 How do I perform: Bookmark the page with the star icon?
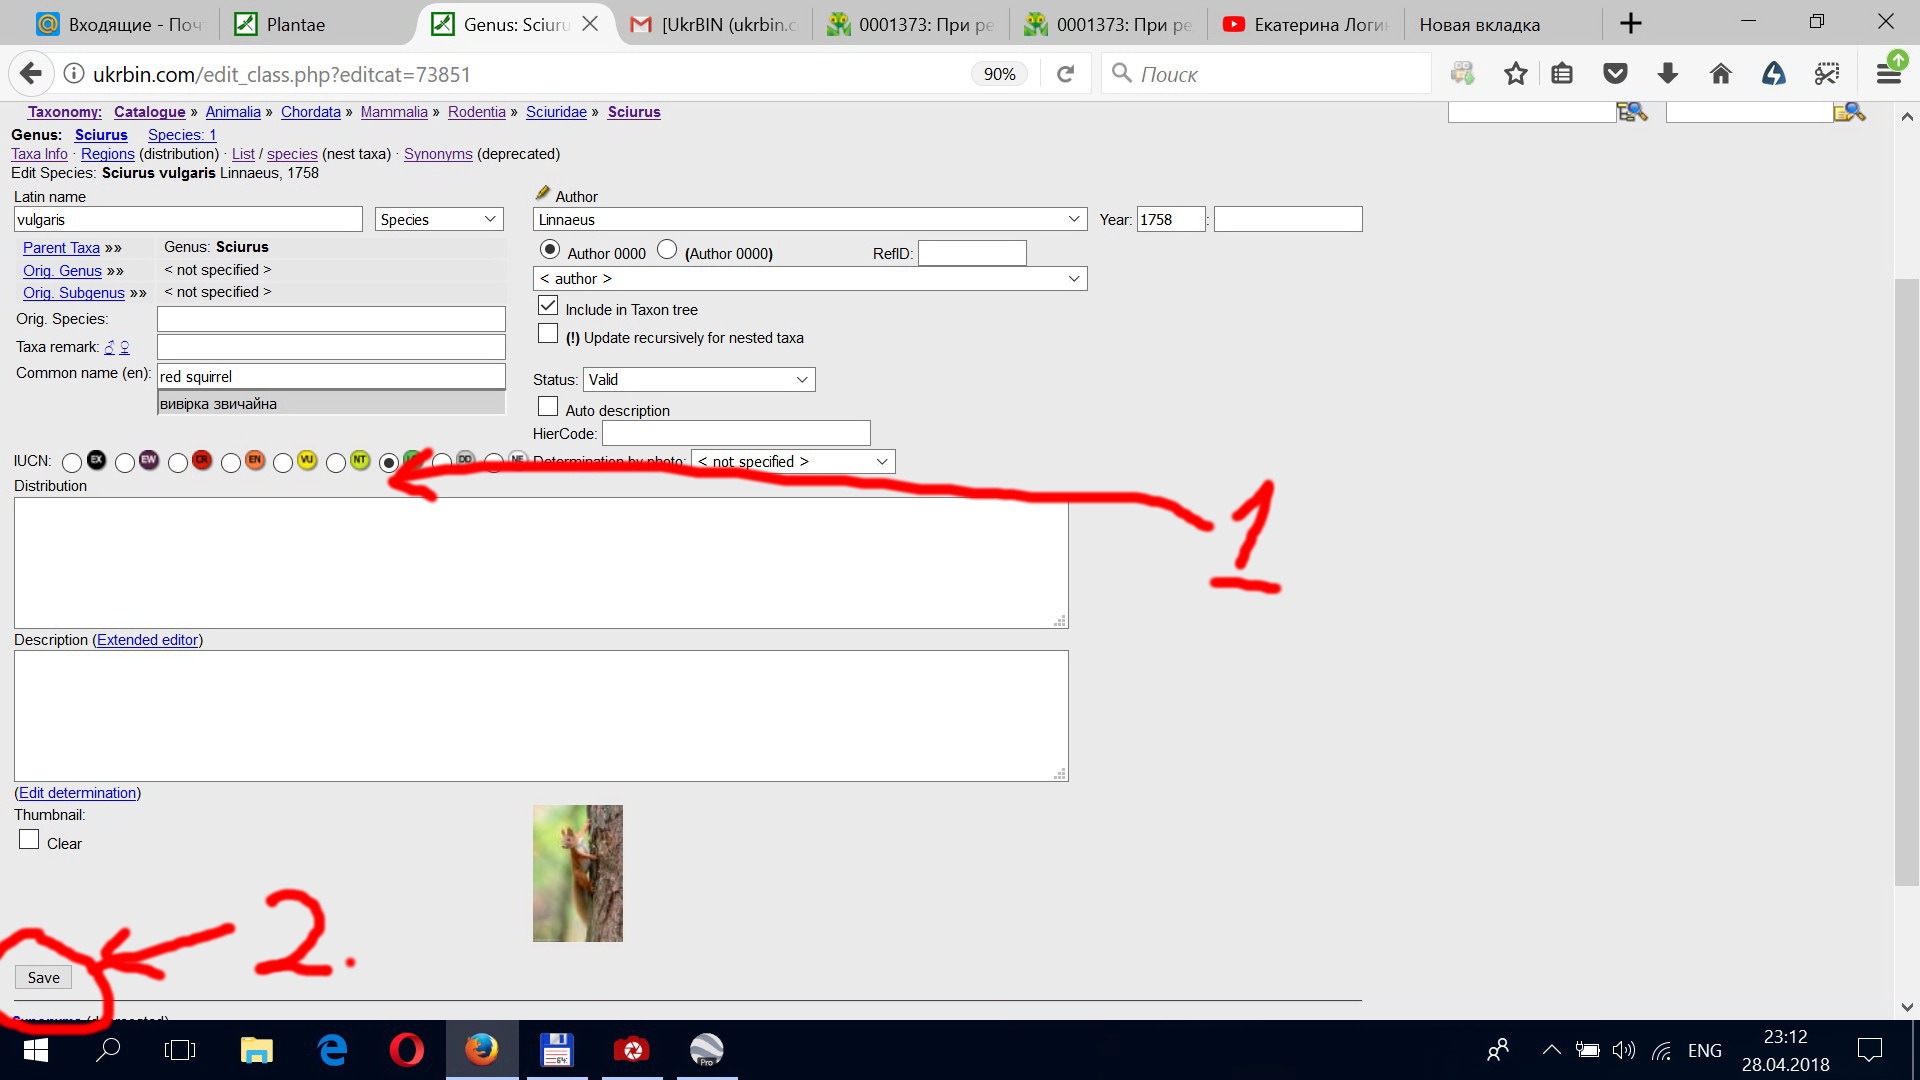(x=1515, y=74)
